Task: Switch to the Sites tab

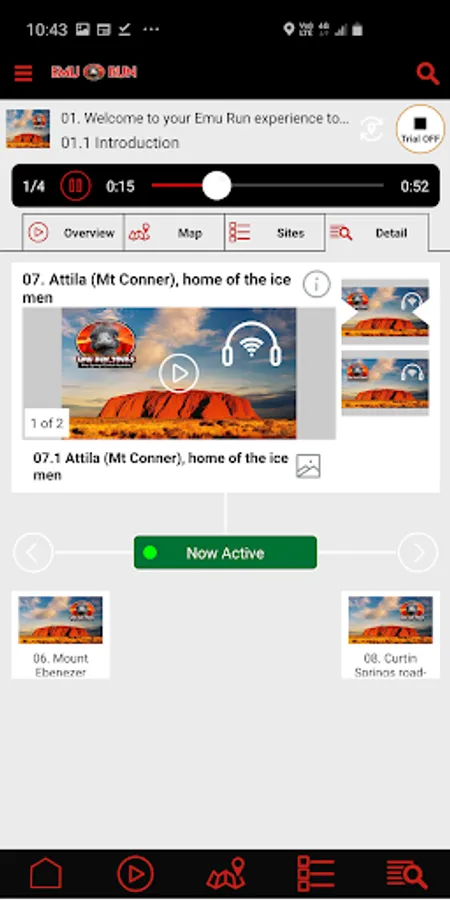Action: pyautogui.click(x=275, y=233)
